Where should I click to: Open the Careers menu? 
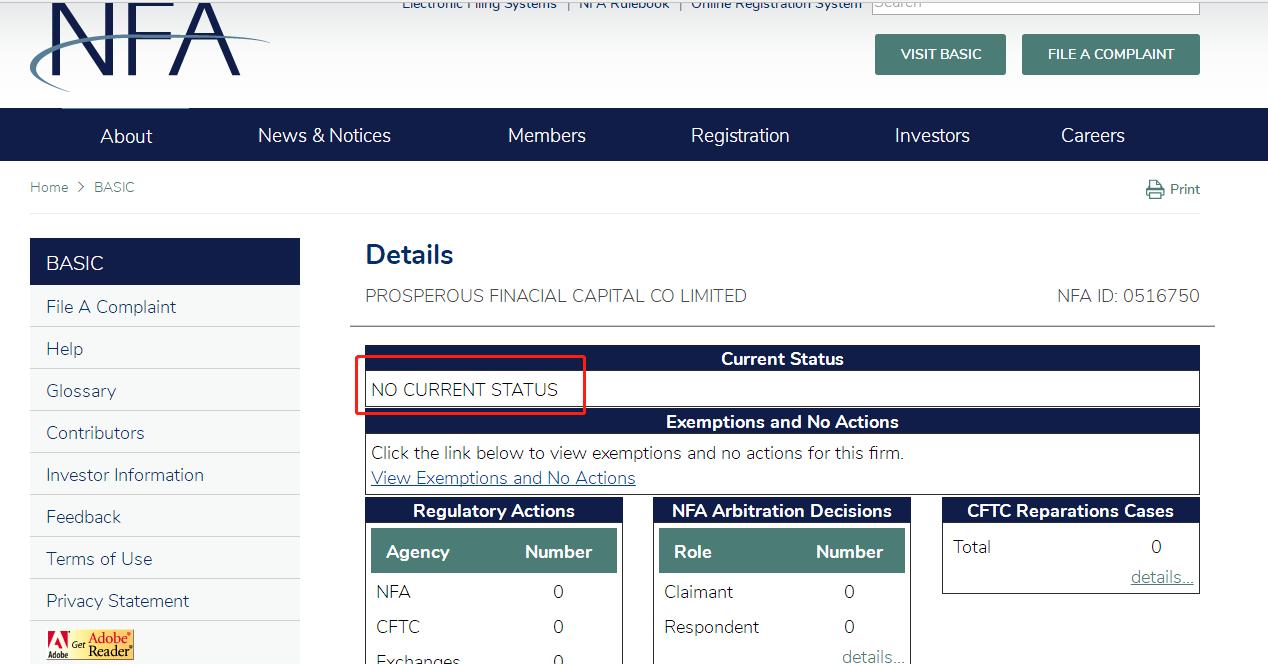[x=1093, y=135]
